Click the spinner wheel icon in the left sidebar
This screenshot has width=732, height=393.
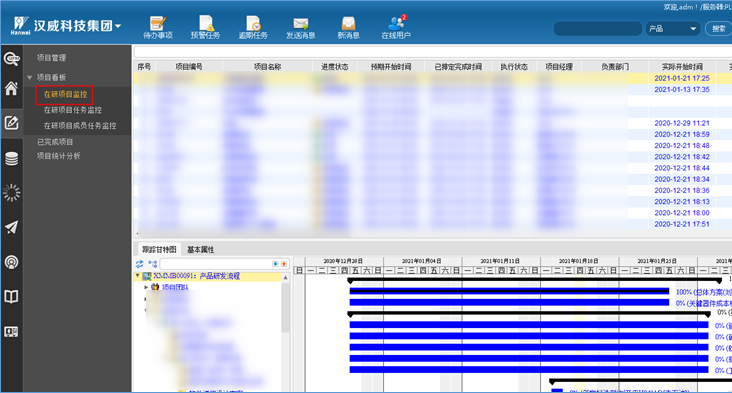(x=11, y=192)
